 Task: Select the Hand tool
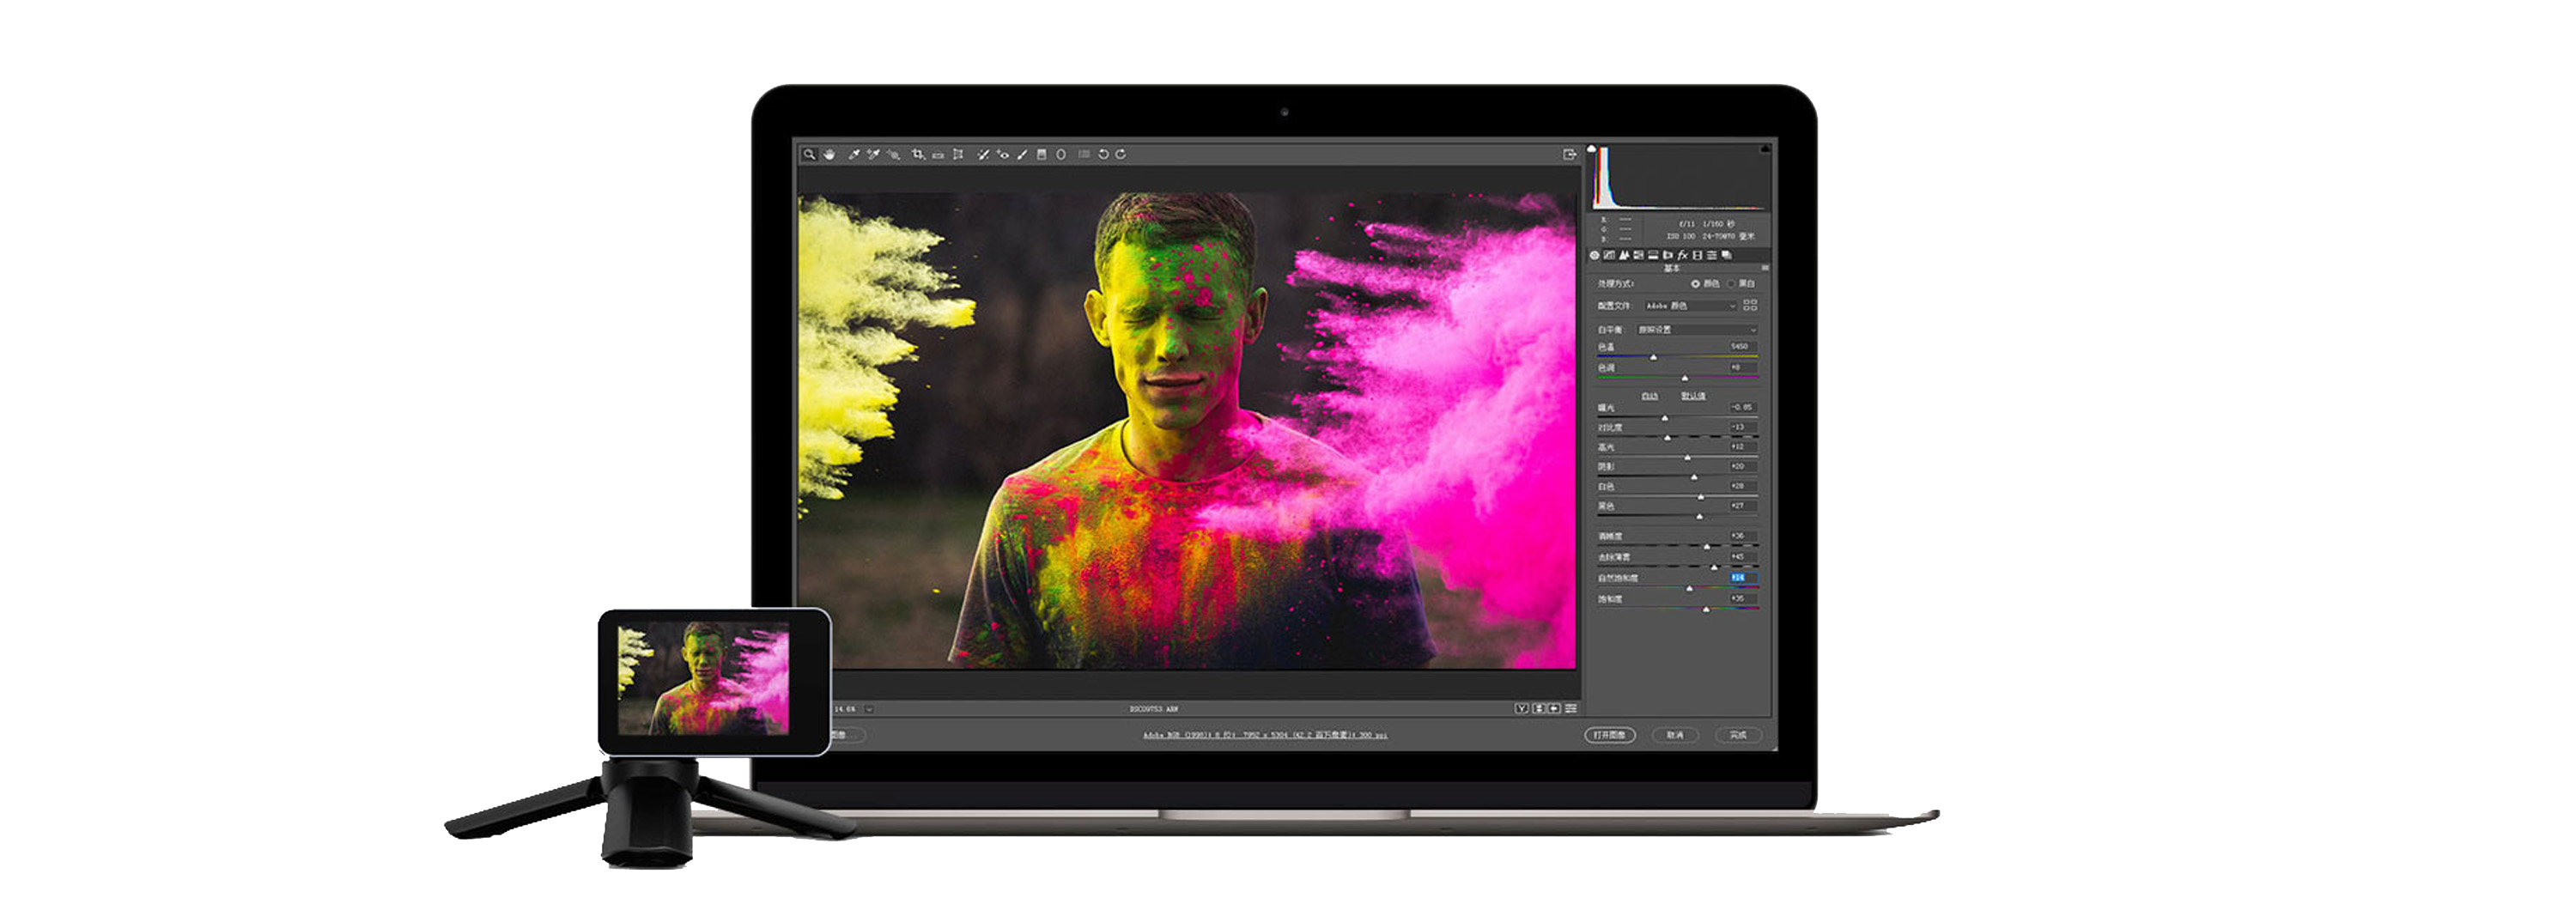point(830,154)
